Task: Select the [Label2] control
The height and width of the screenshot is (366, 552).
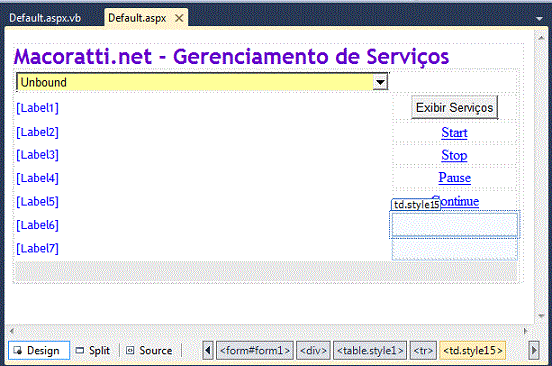Action: 37,132
